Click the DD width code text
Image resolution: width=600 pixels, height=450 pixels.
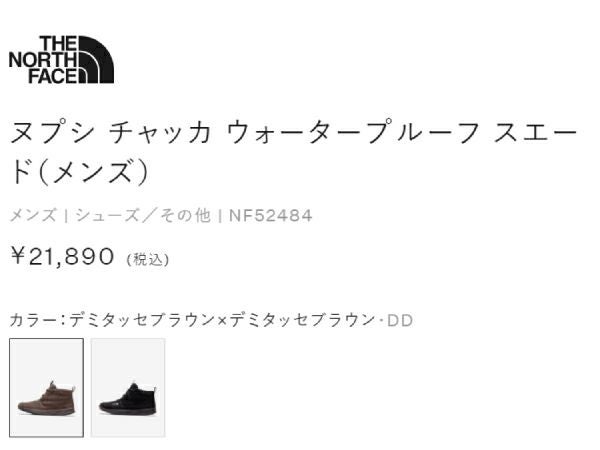400,320
